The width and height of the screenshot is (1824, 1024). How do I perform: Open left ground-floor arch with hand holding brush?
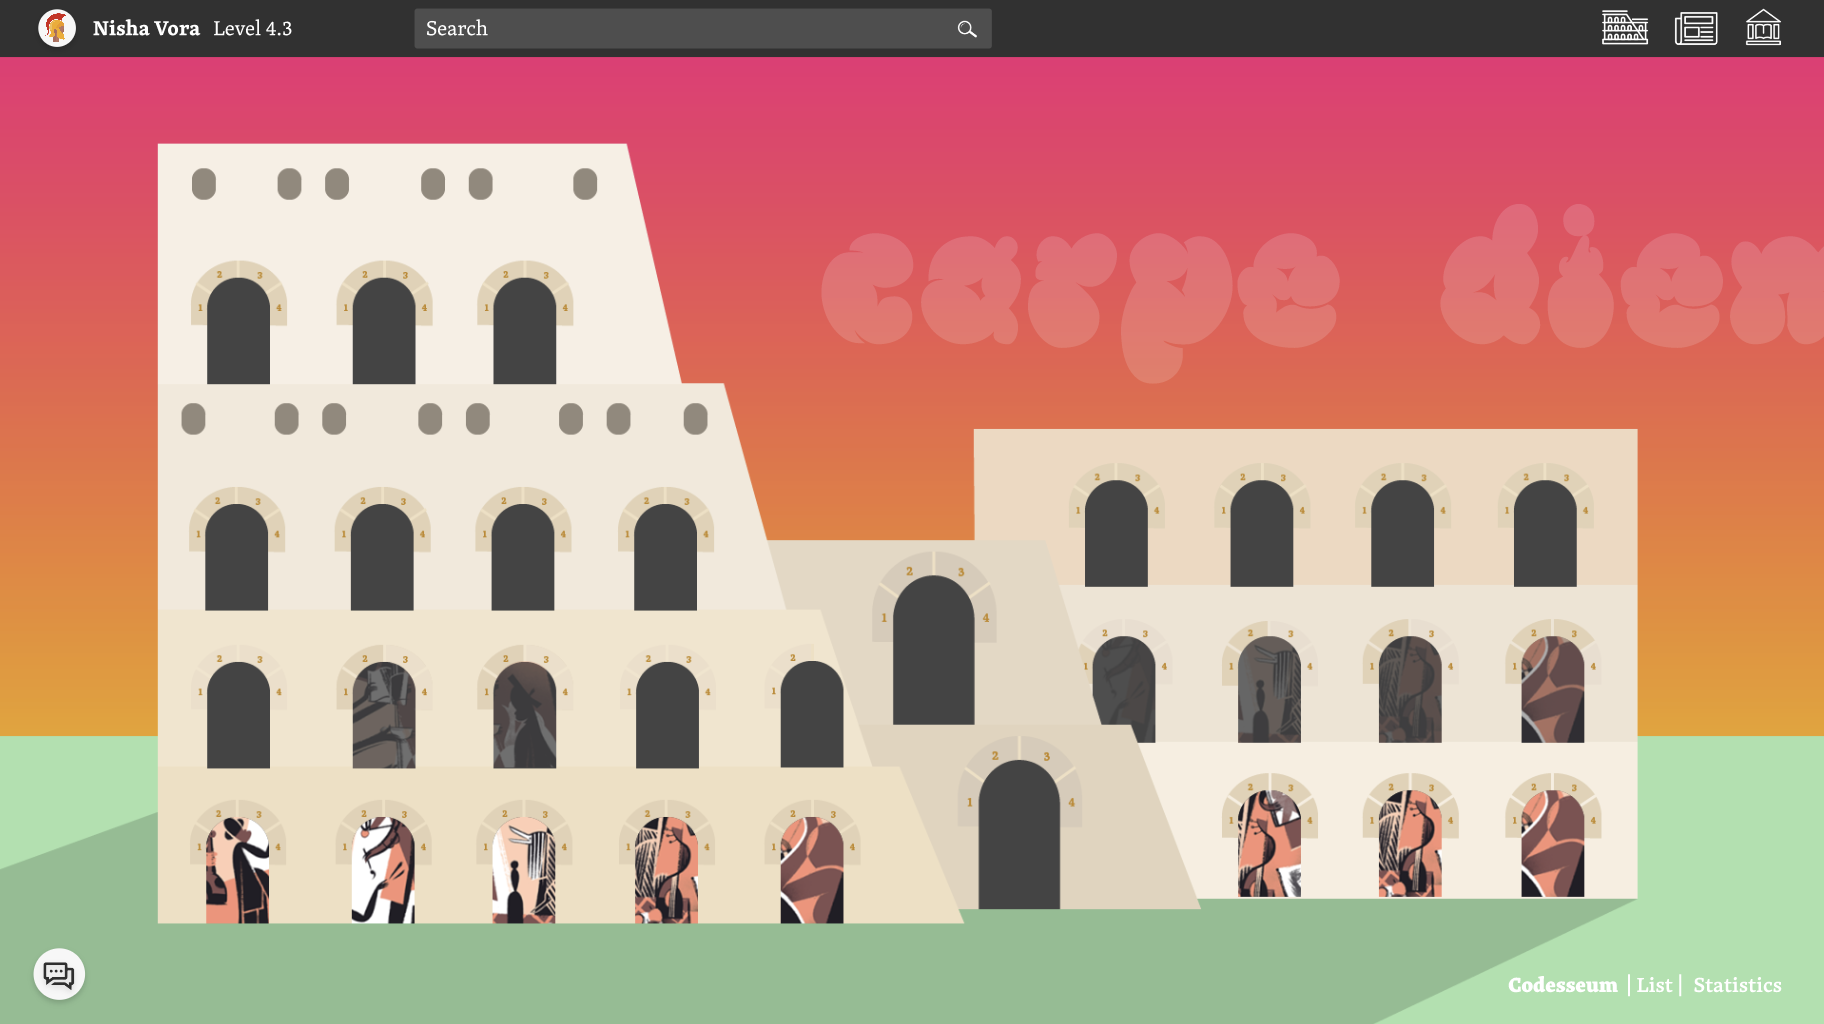[x=383, y=870]
